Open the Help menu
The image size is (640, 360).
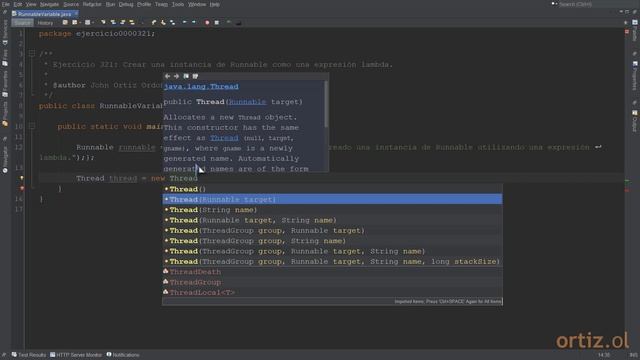pos(215,4)
